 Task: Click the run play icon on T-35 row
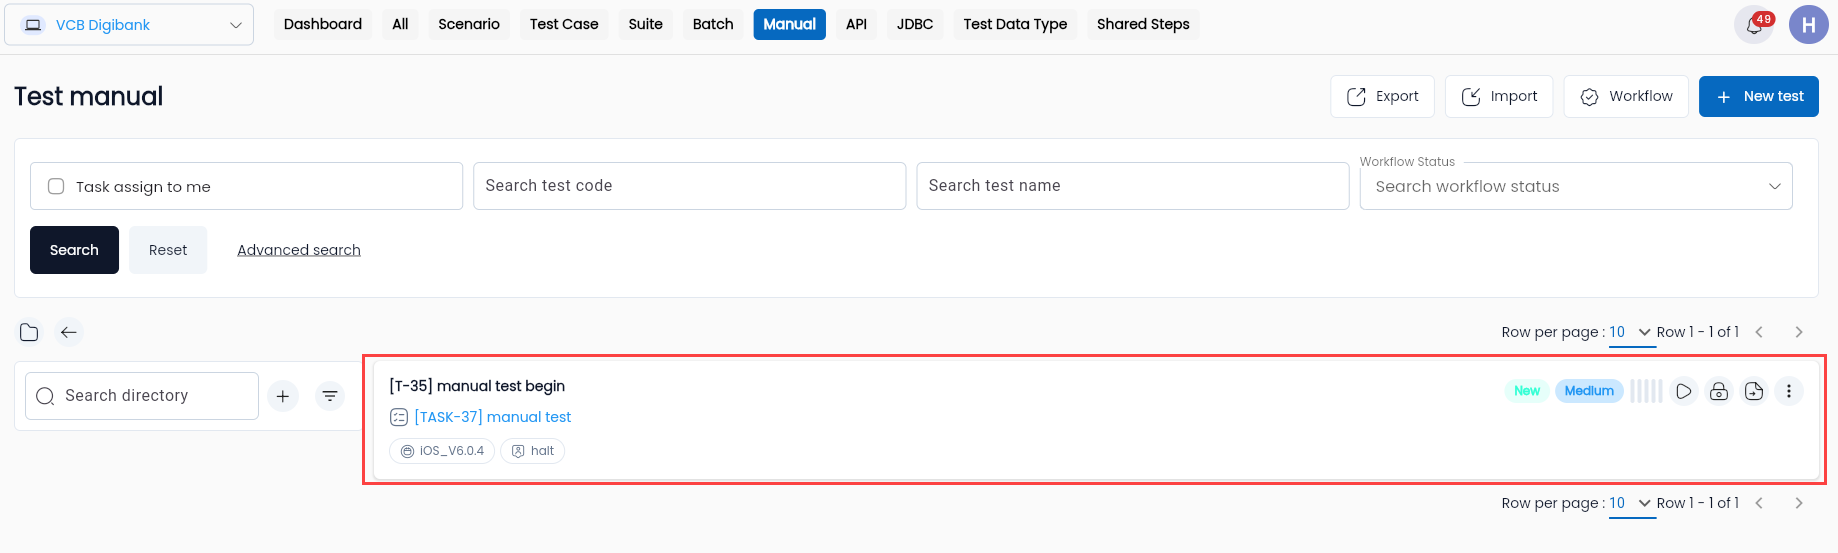pyautogui.click(x=1684, y=391)
